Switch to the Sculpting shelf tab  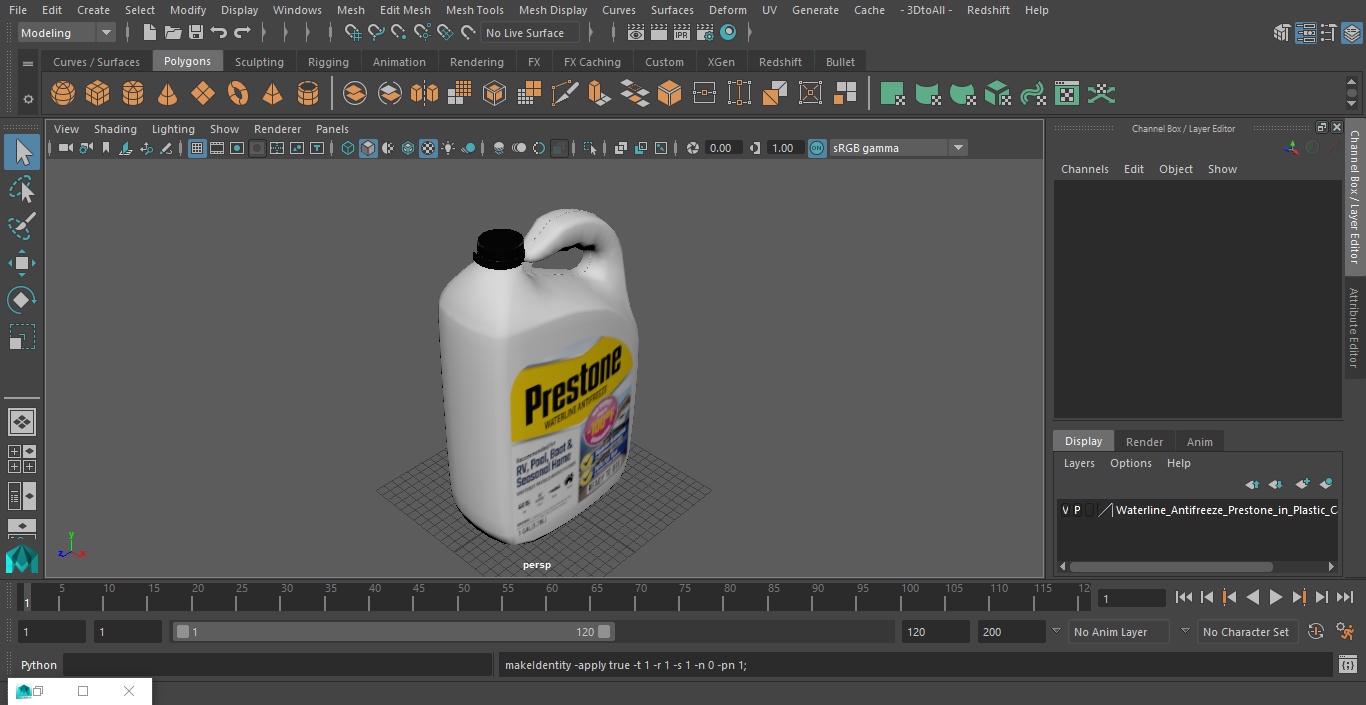[259, 62]
